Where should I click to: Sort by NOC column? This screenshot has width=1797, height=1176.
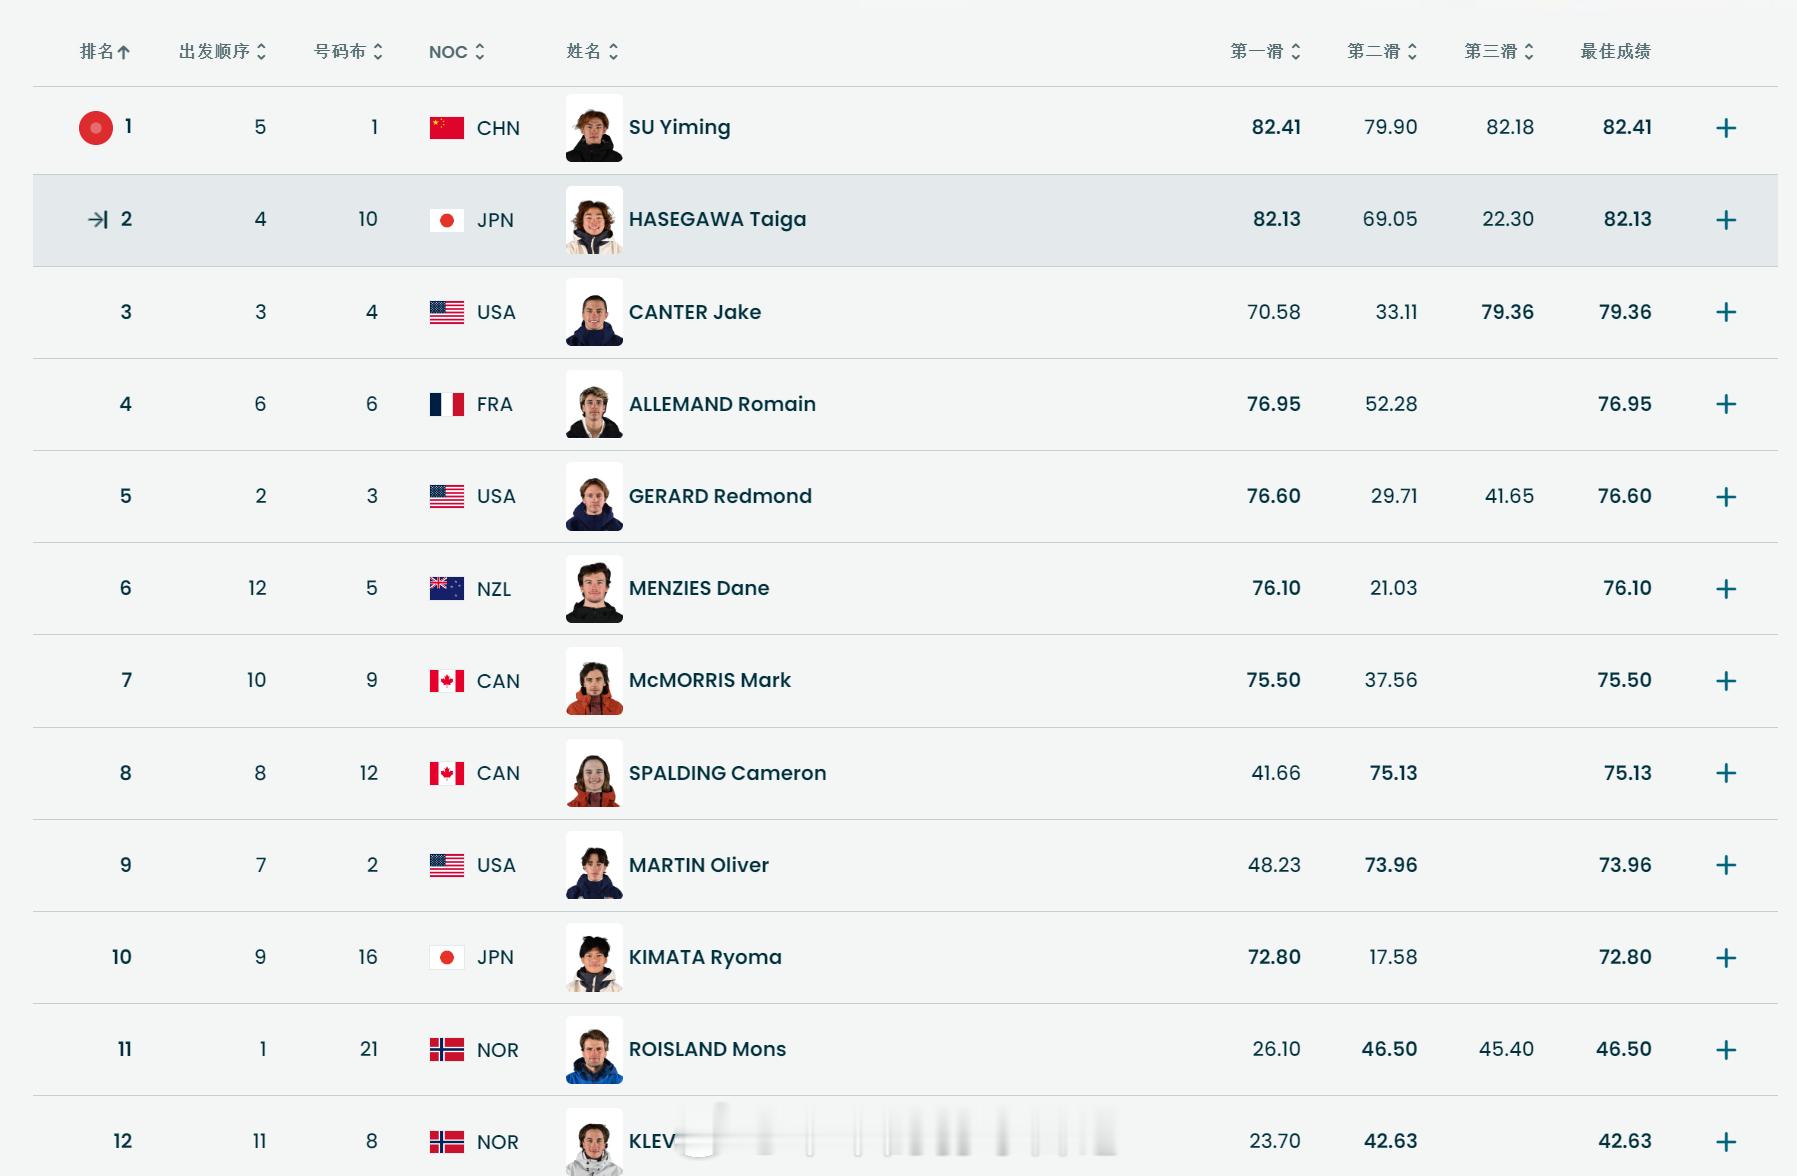pos(457,52)
